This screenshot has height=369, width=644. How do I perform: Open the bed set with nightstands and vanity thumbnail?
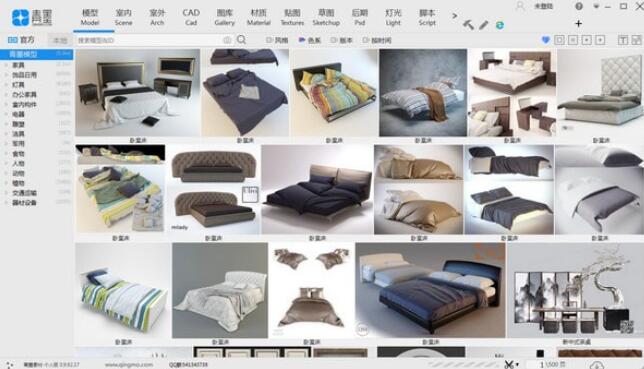(138, 93)
